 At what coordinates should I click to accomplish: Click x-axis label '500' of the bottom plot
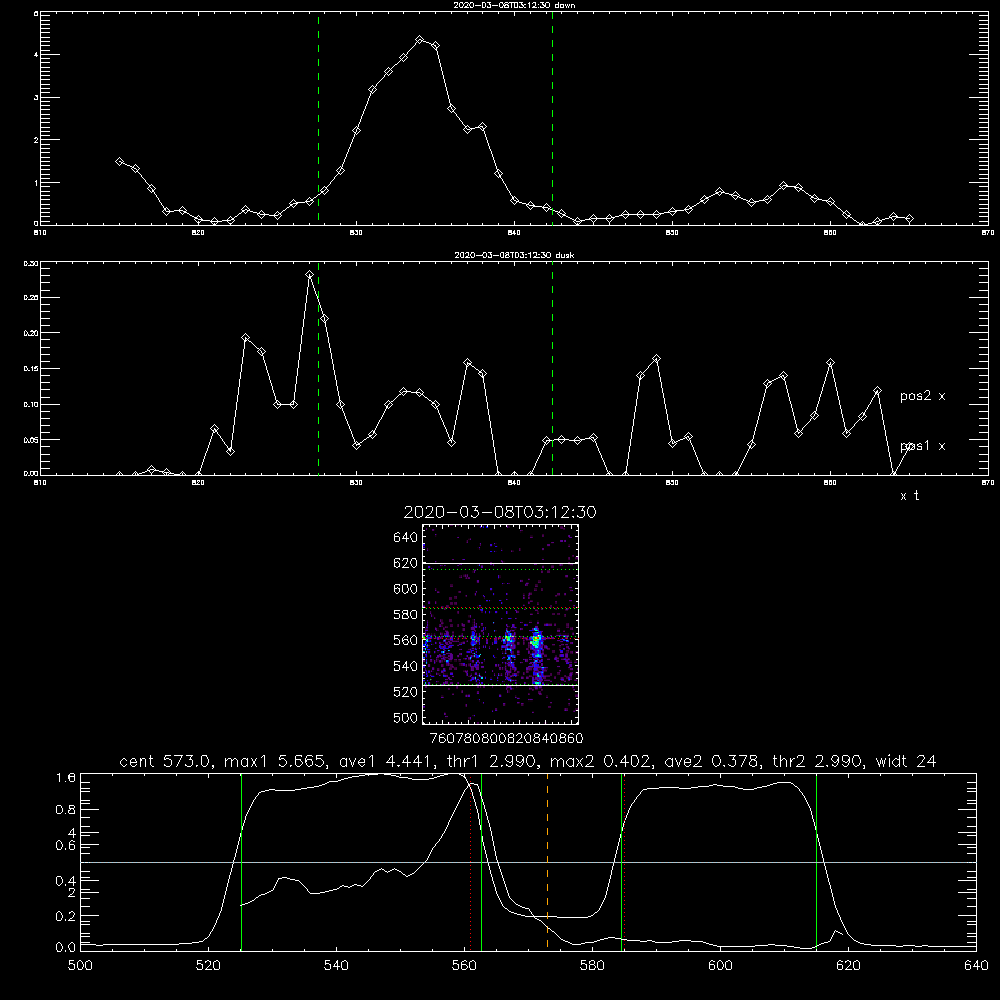click(80, 966)
